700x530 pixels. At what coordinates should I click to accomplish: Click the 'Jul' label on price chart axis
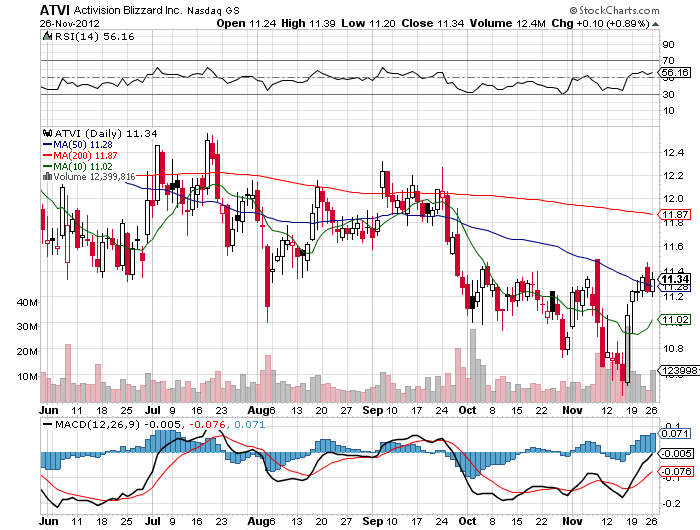tap(153, 410)
